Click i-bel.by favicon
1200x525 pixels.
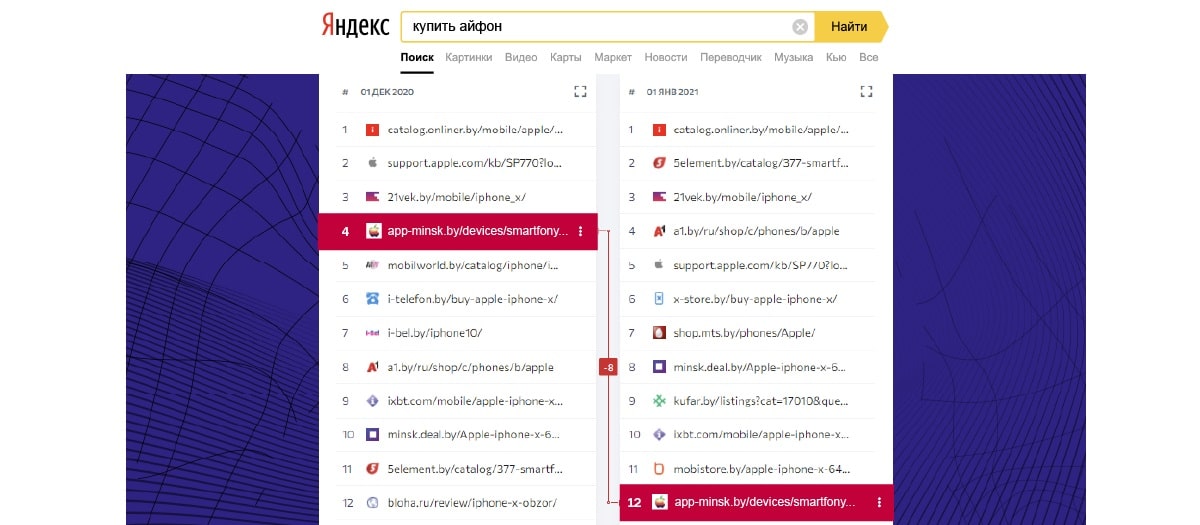[x=372, y=333]
